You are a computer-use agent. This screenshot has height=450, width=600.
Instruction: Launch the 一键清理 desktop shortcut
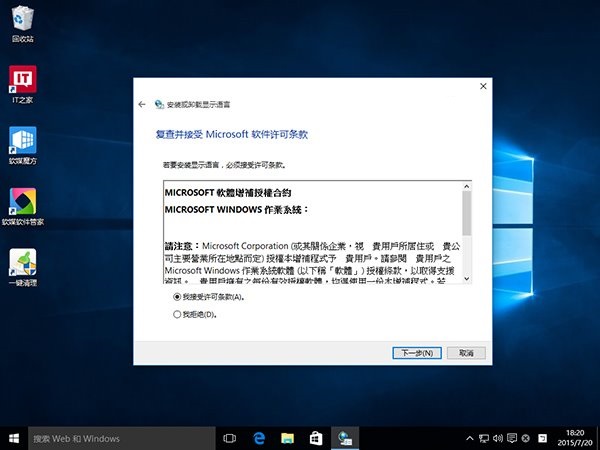pyautogui.click(x=23, y=267)
